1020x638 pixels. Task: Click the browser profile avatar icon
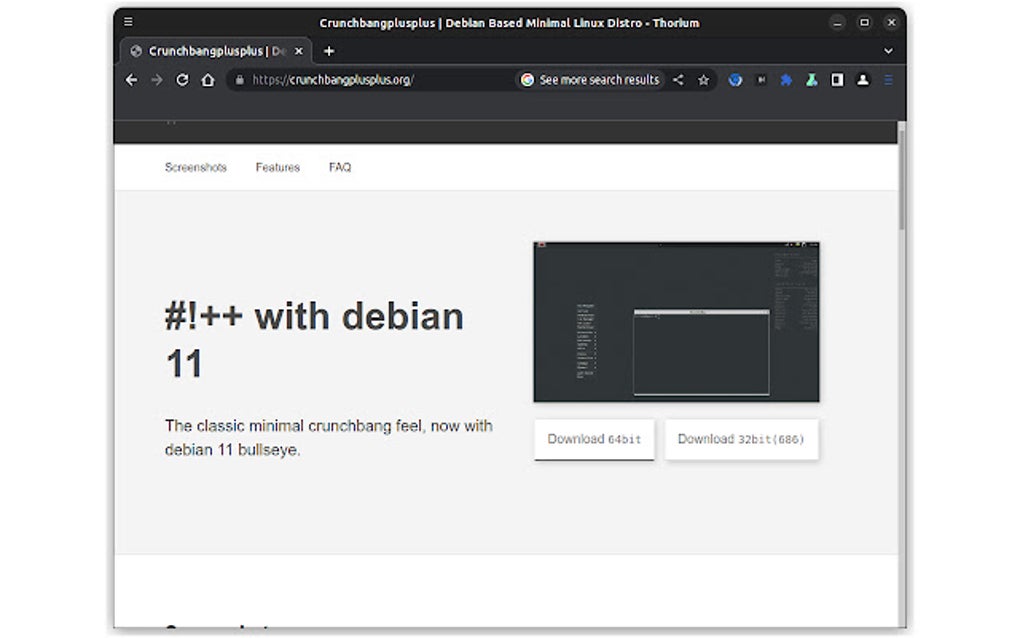coord(862,80)
